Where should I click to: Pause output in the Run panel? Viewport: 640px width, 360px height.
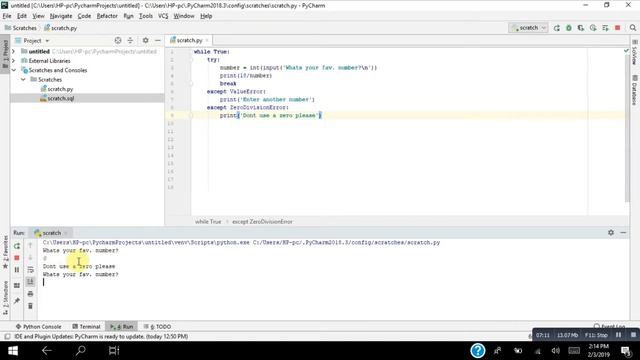(x=17, y=270)
